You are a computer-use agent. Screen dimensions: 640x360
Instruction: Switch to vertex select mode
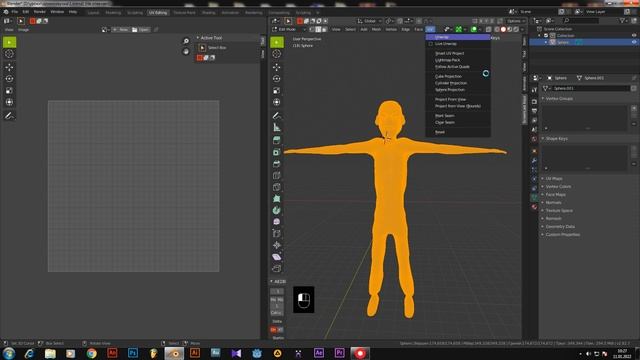pyautogui.click(x=312, y=29)
